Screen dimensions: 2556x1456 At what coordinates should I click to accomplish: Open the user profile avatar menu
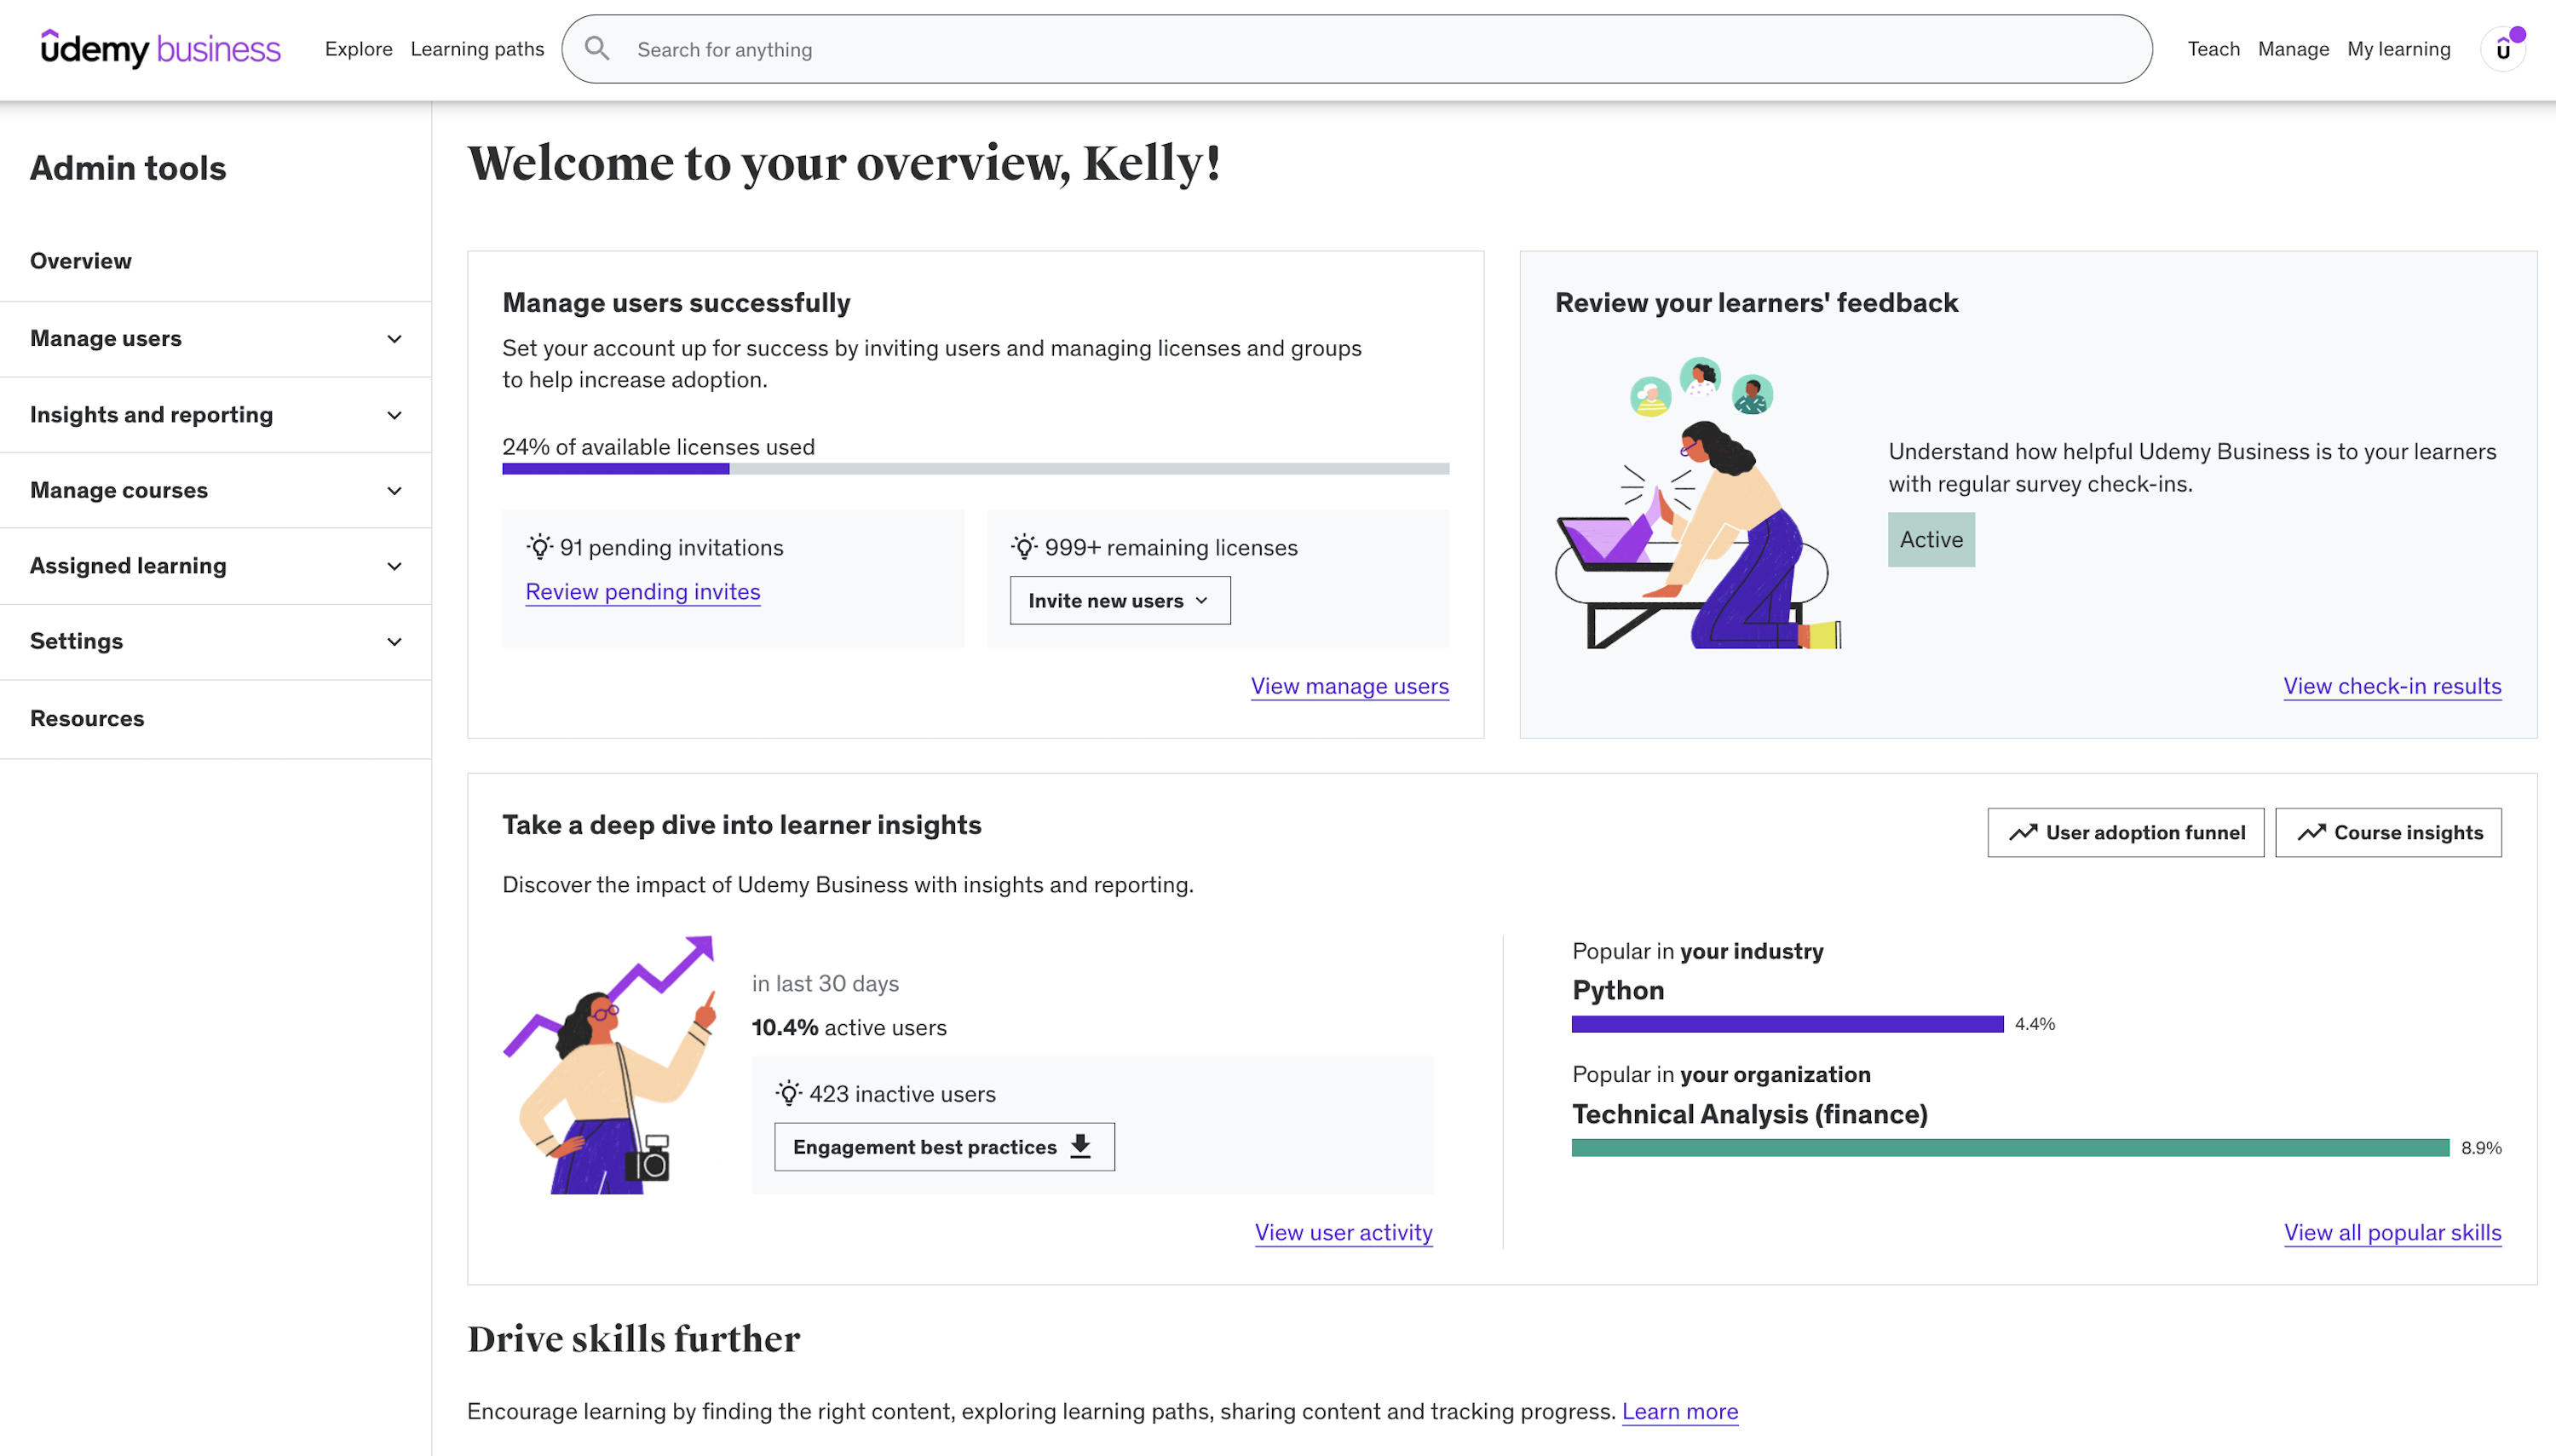click(x=2503, y=49)
